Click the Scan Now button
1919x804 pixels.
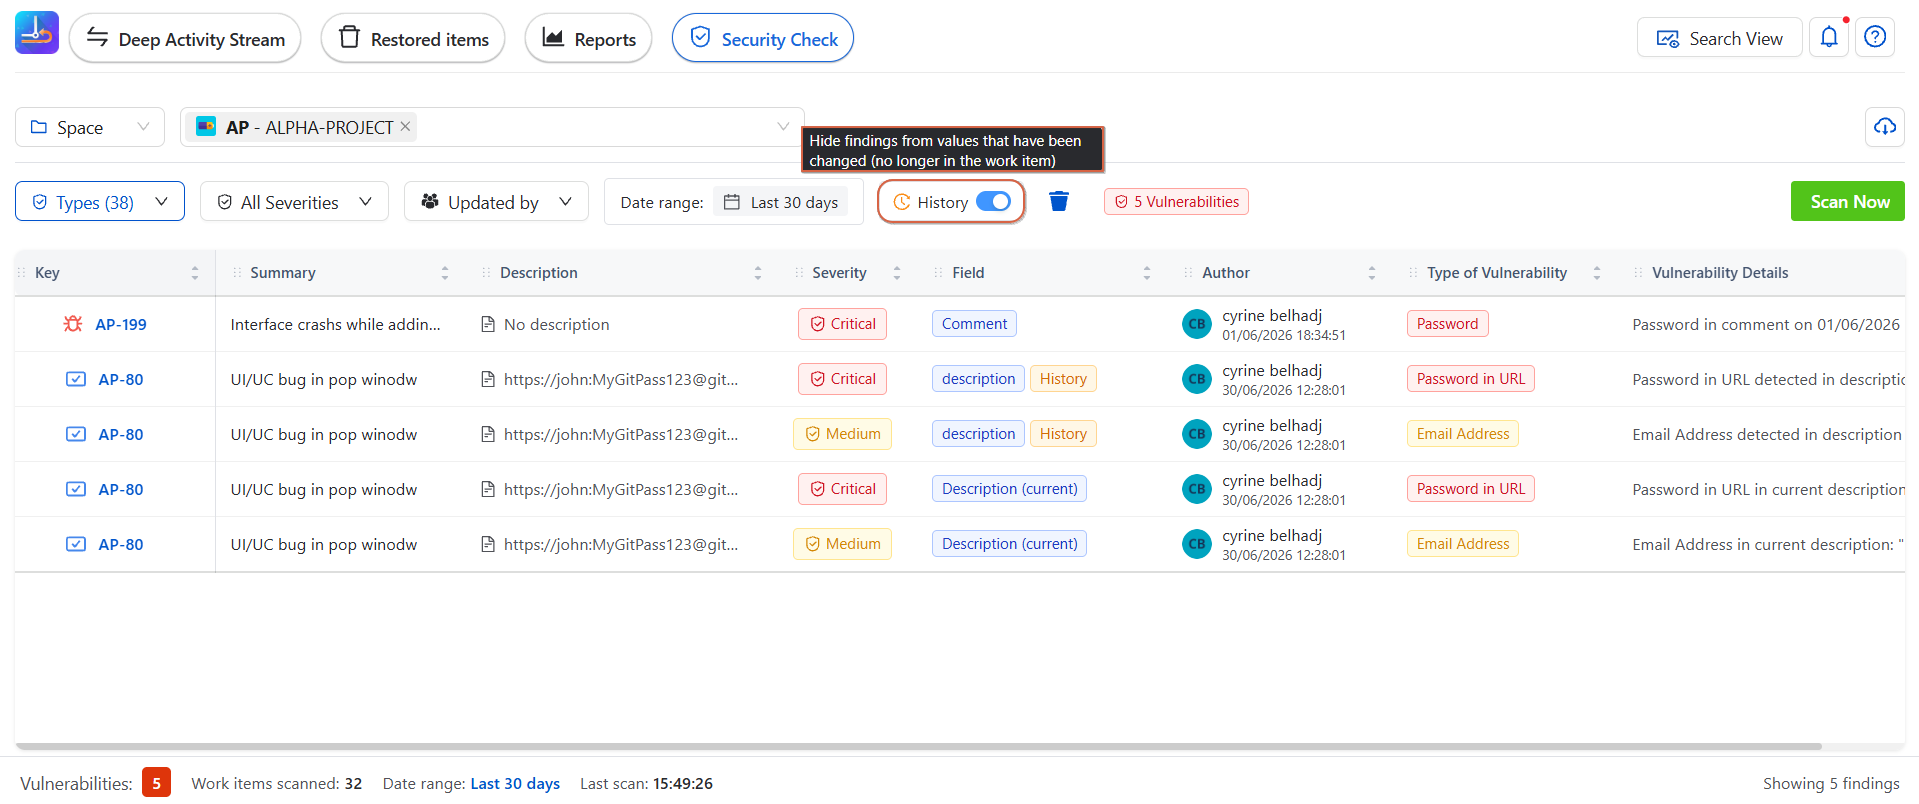coord(1847,201)
